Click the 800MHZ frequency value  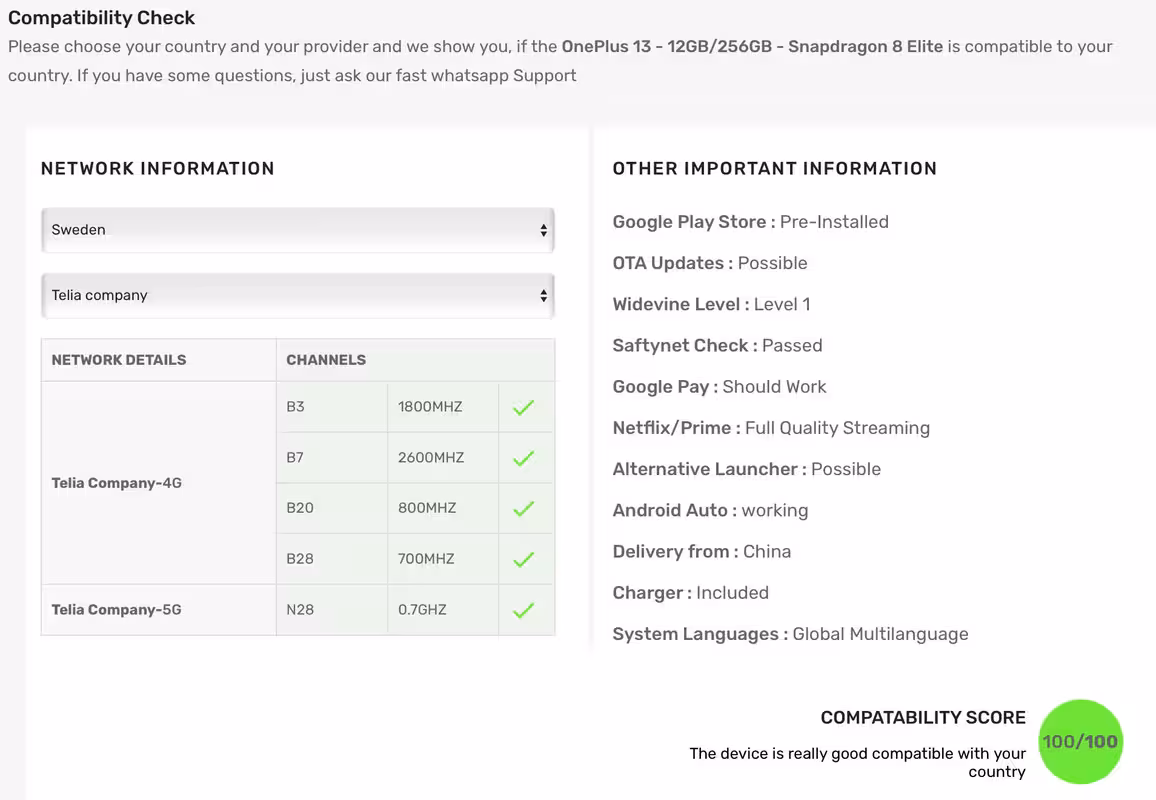427,508
